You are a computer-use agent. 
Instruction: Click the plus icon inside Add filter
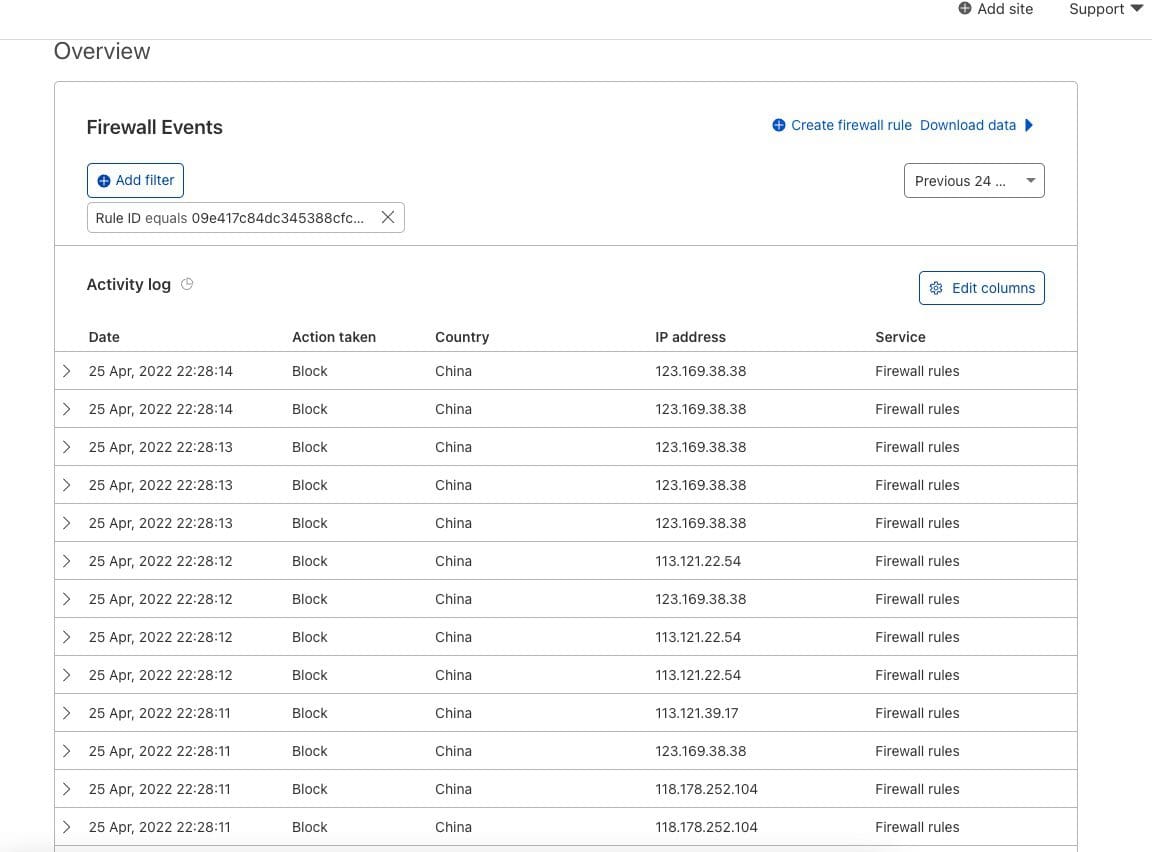(104, 180)
